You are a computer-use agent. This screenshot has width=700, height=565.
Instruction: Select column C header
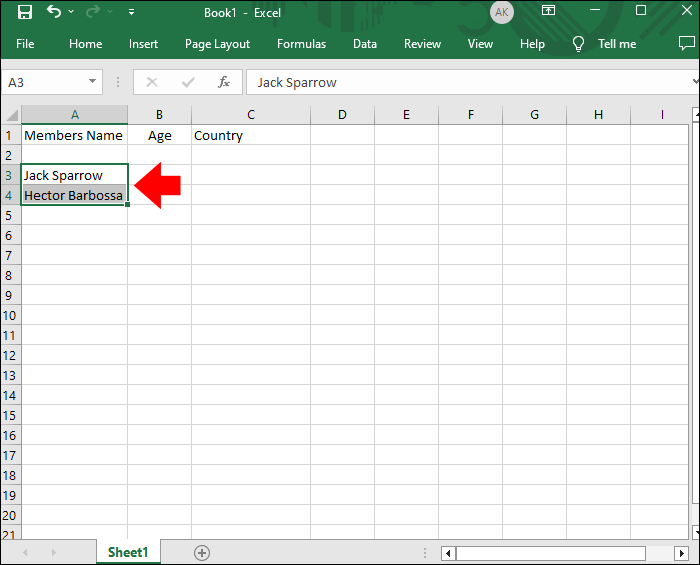coord(251,115)
